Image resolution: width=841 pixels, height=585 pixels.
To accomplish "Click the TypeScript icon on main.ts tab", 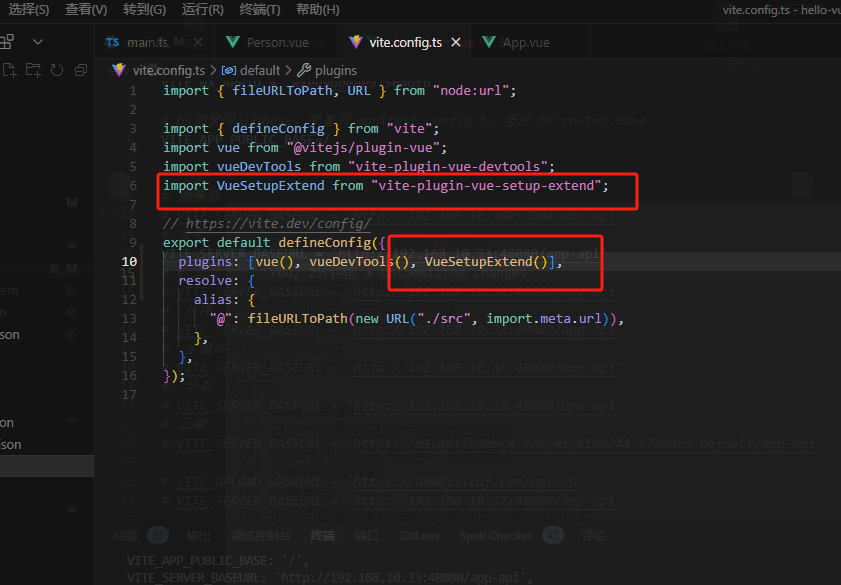I will 113,43.
